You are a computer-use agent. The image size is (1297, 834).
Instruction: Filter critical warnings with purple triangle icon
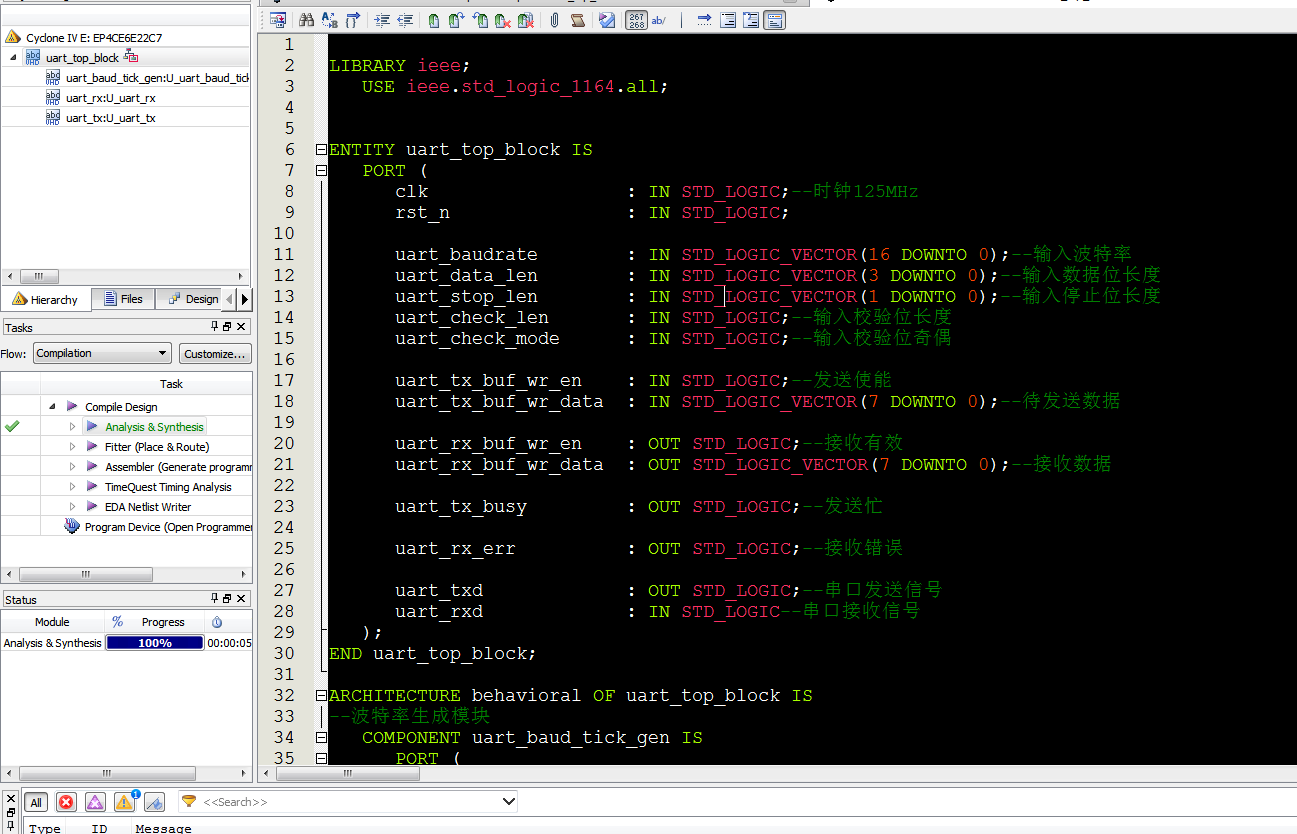click(x=95, y=802)
